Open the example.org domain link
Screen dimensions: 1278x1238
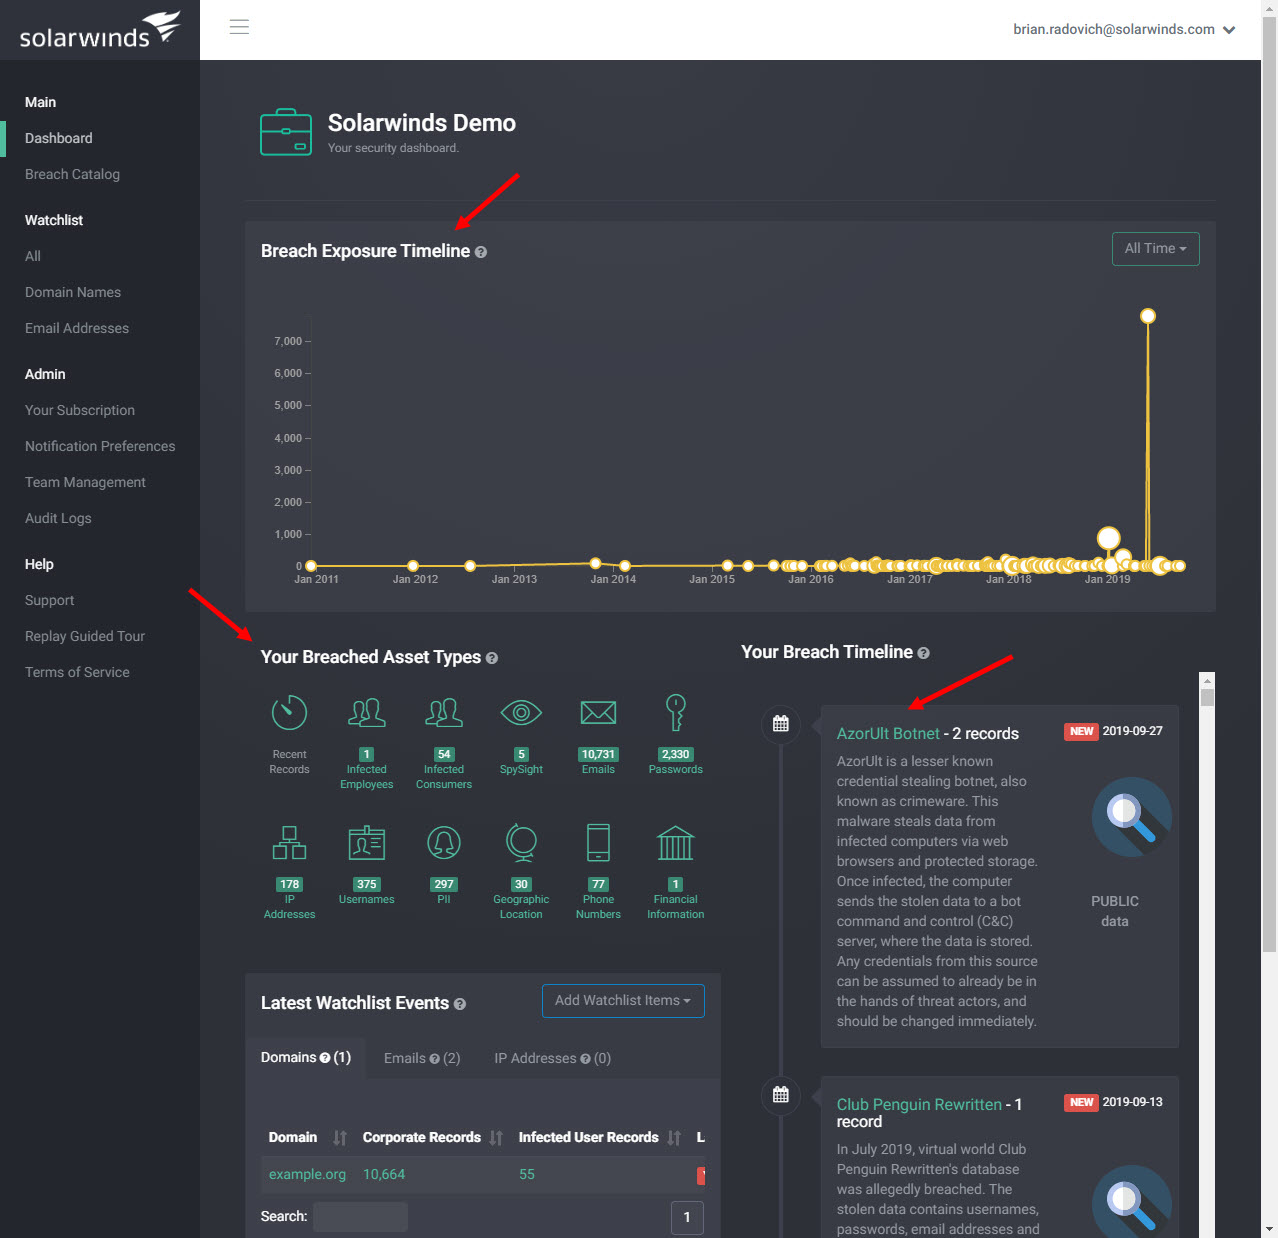click(307, 1175)
